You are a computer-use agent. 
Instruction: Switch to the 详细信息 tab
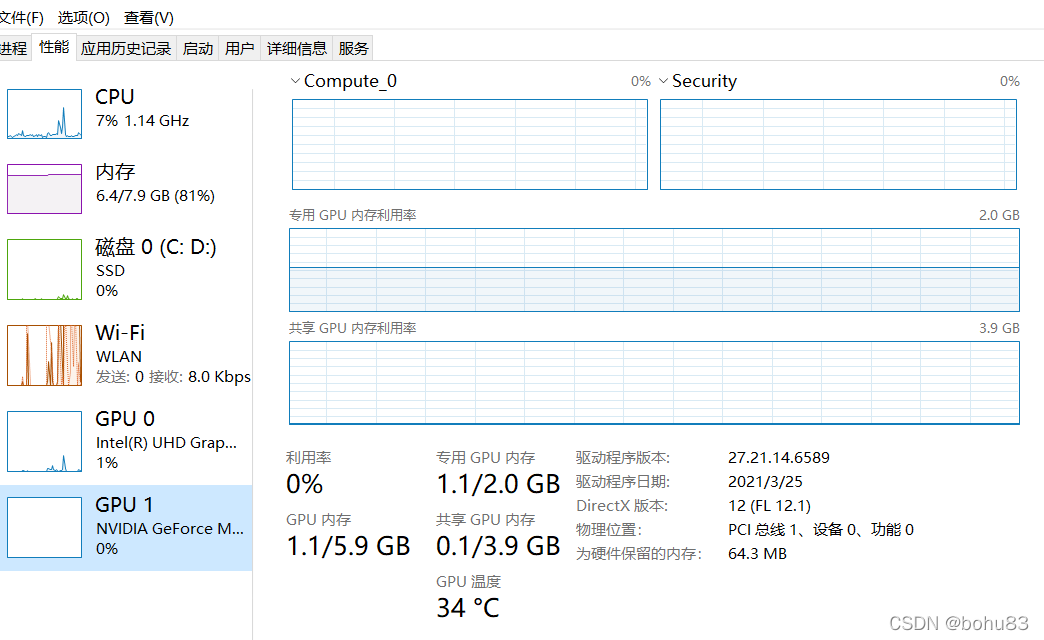tap(296, 48)
